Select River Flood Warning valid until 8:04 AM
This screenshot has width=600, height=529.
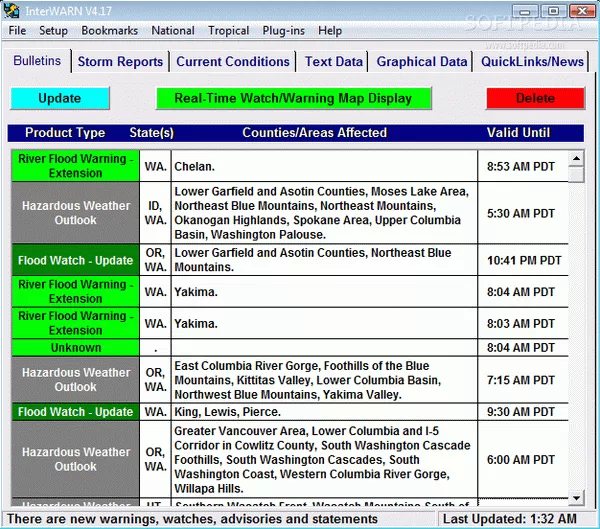pyautogui.click(x=75, y=291)
